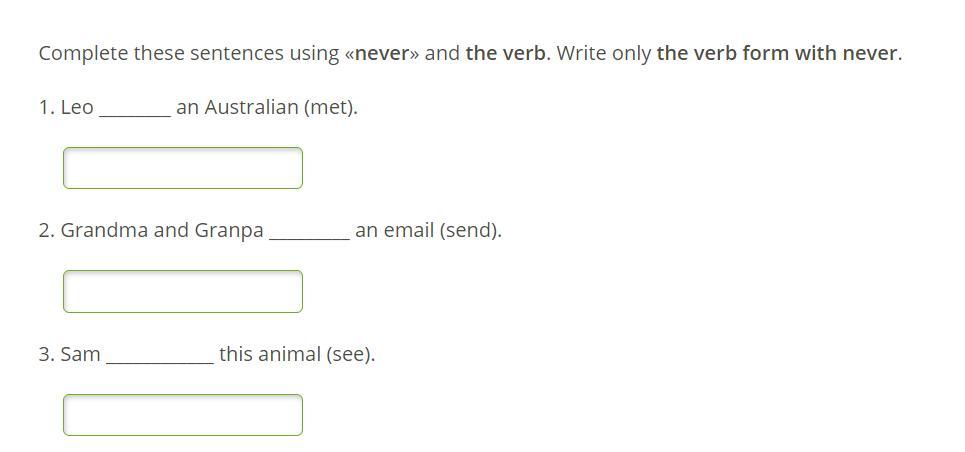This screenshot has width=965, height=452.
Task: Select the answer box below the Sam sentence
Action: tap(183, 415)
